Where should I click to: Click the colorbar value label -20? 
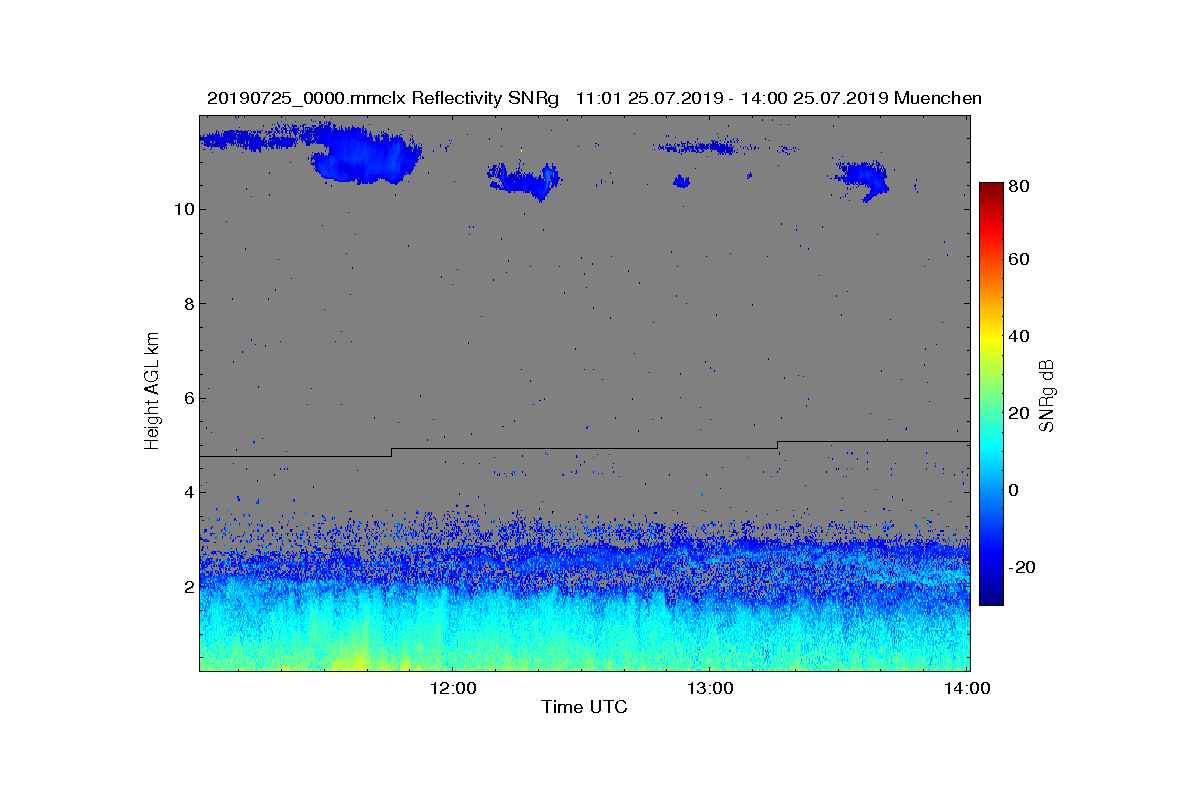1024,567
